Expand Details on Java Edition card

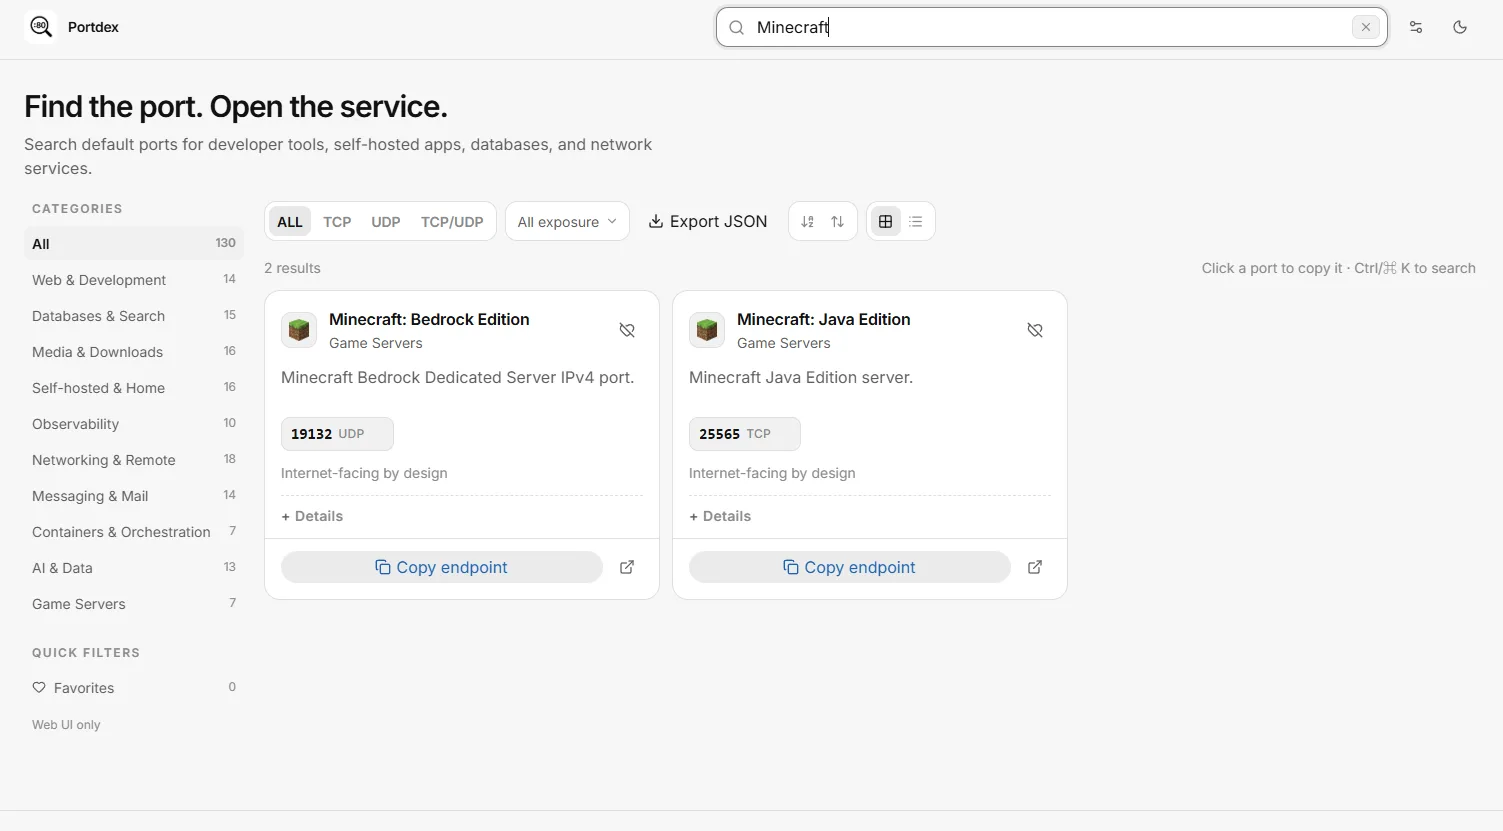tap(720, 516)
